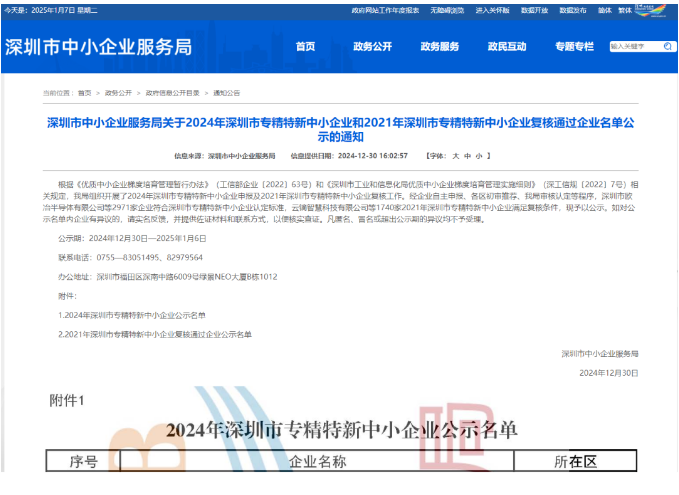Click the 今天是 2025年1月7日 date text
The width and height of the screenshot is (679, 495).
[51, 10]
